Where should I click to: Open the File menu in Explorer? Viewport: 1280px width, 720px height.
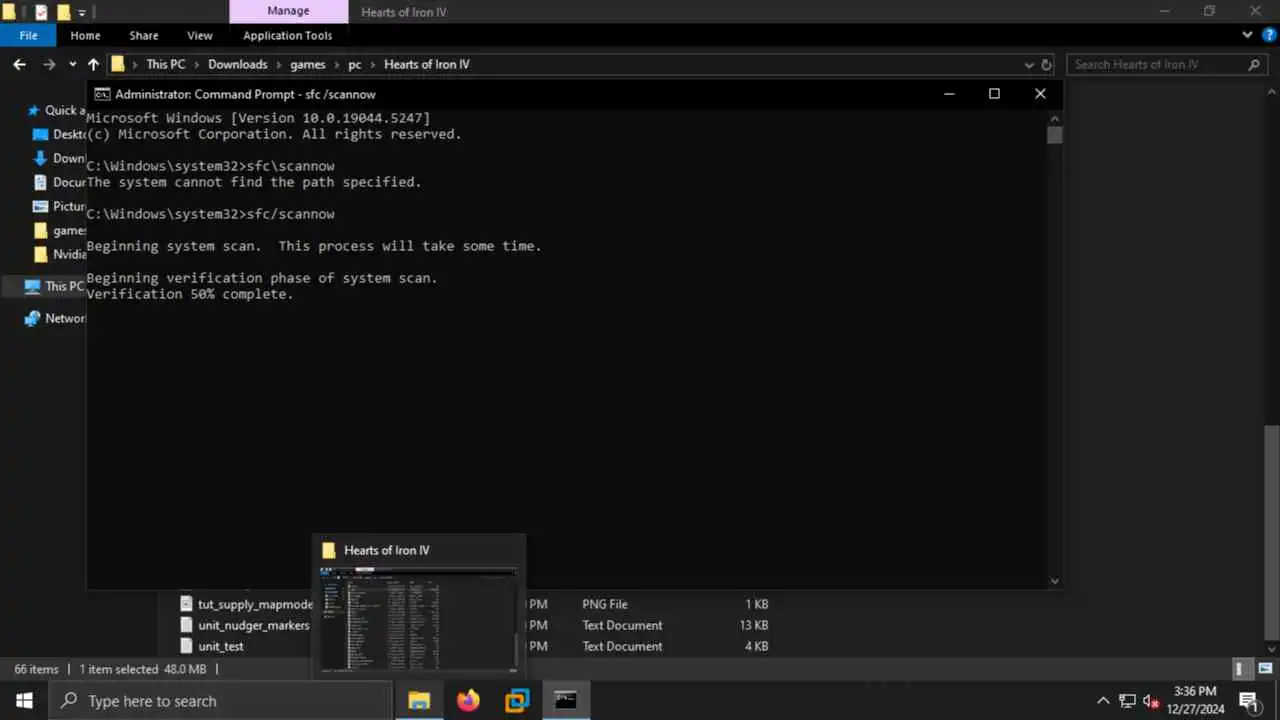28,35
